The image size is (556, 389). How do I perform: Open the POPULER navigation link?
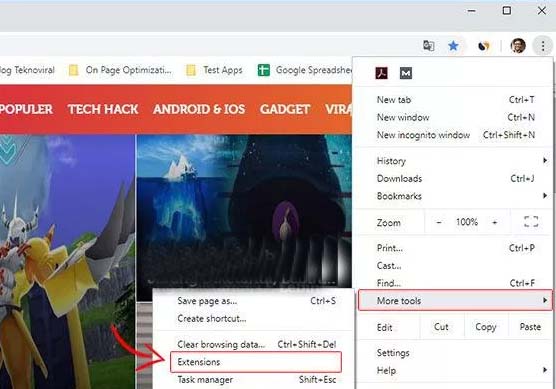pyautogui.click(x=26, y=109)
